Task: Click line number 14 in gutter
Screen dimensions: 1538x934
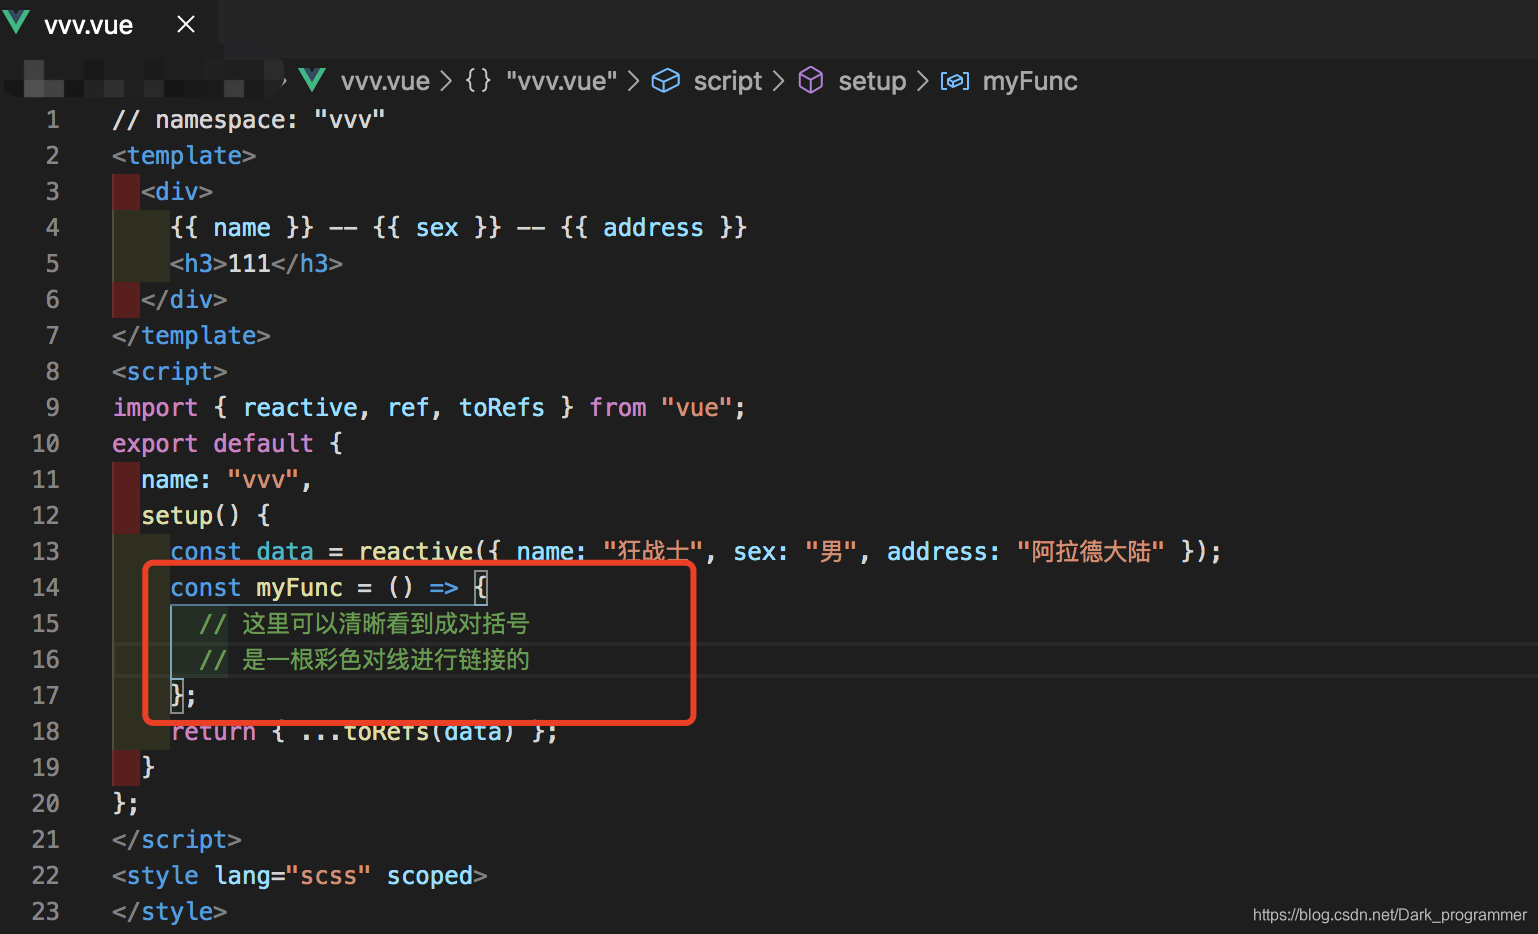Action: [x=46, y=587]
